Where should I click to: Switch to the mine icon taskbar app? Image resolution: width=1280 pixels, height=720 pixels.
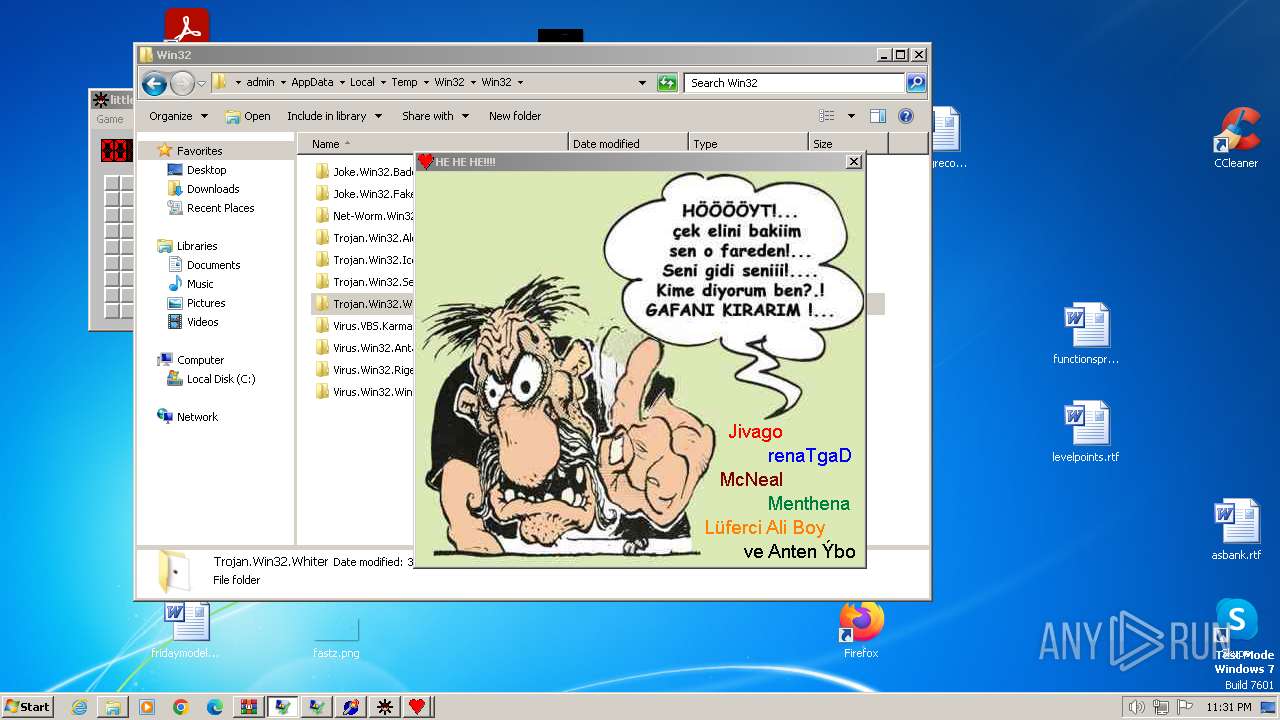[x=384, y=707]
